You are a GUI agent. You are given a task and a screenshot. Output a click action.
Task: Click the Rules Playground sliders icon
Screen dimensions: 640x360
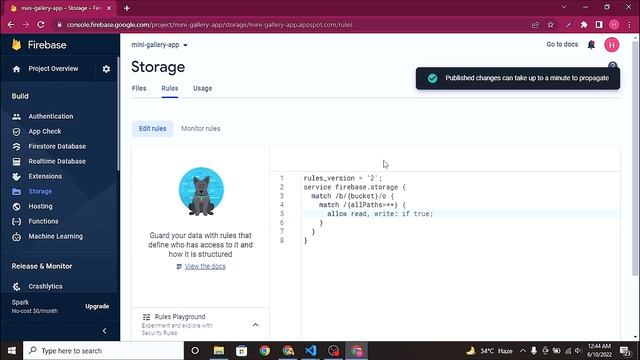click(x=146, y=317)
